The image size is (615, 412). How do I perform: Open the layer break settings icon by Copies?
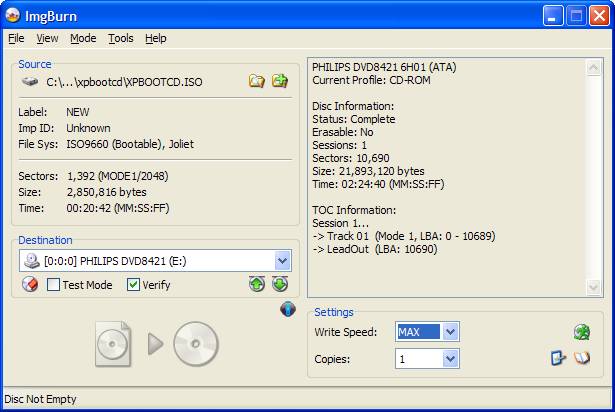tap(558, 358)
